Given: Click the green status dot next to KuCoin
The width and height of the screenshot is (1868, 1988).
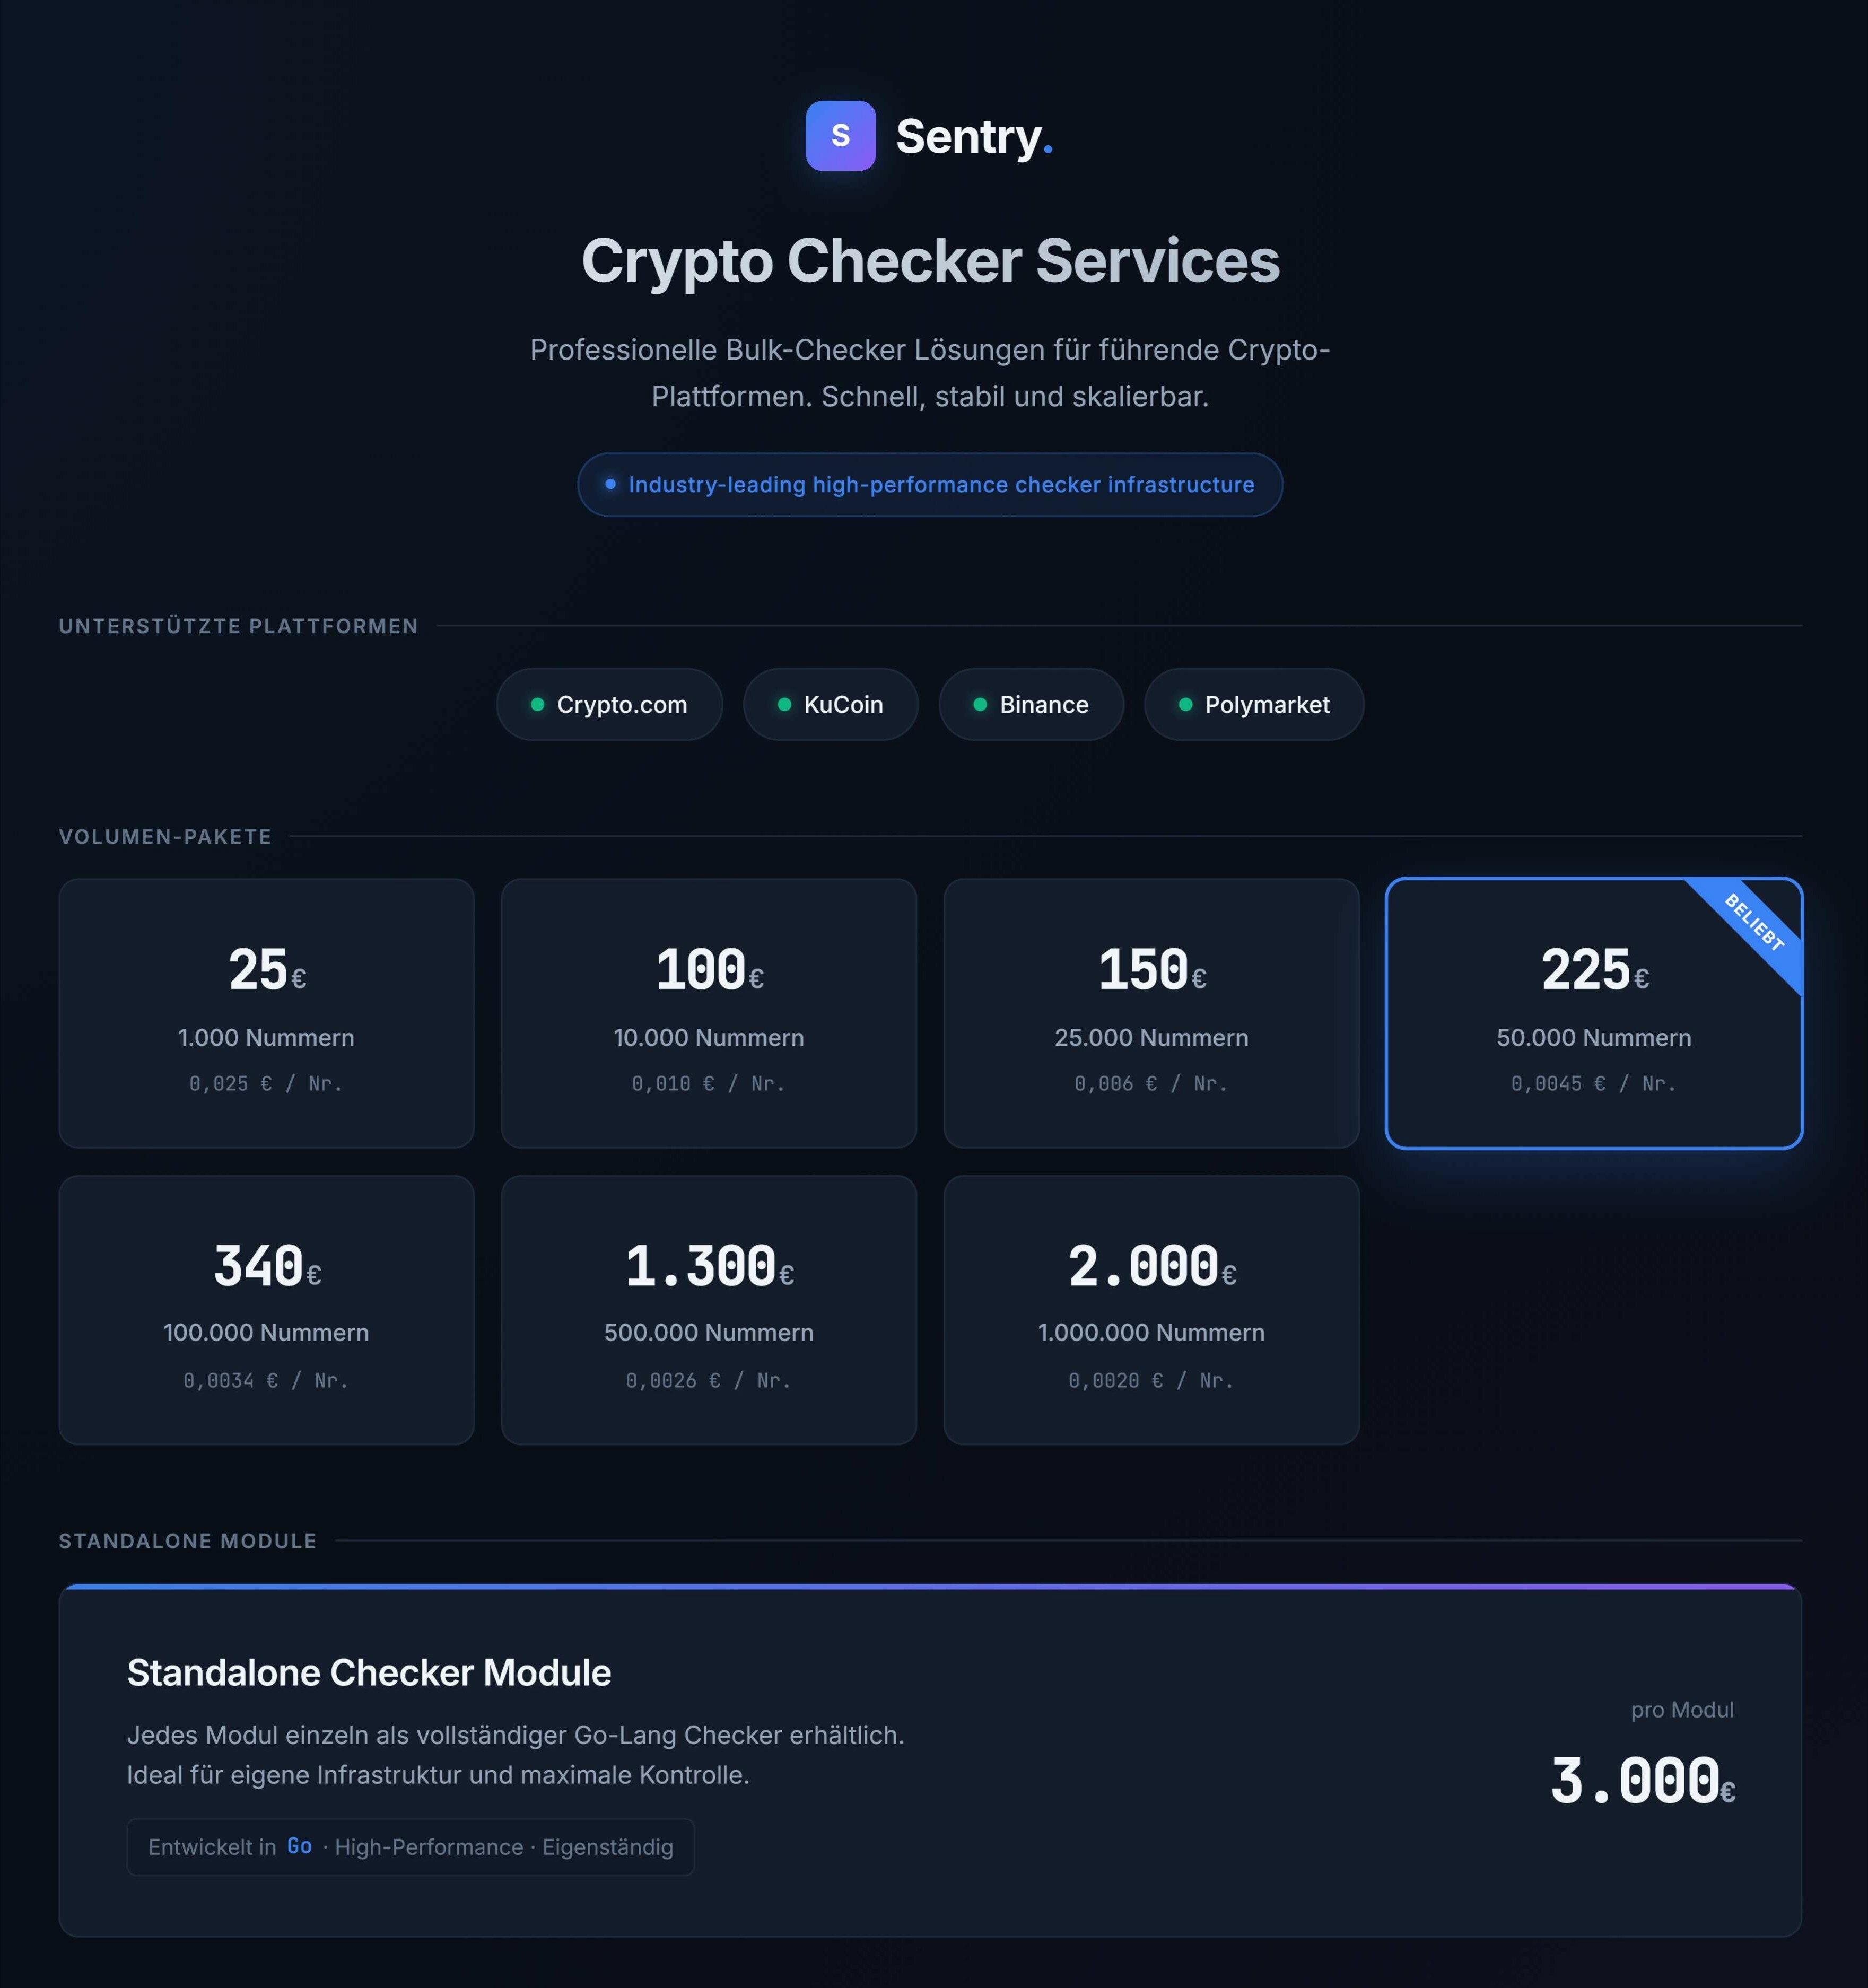Looking at the screenshot, I should pyautogui.click(x=784, y=704).
